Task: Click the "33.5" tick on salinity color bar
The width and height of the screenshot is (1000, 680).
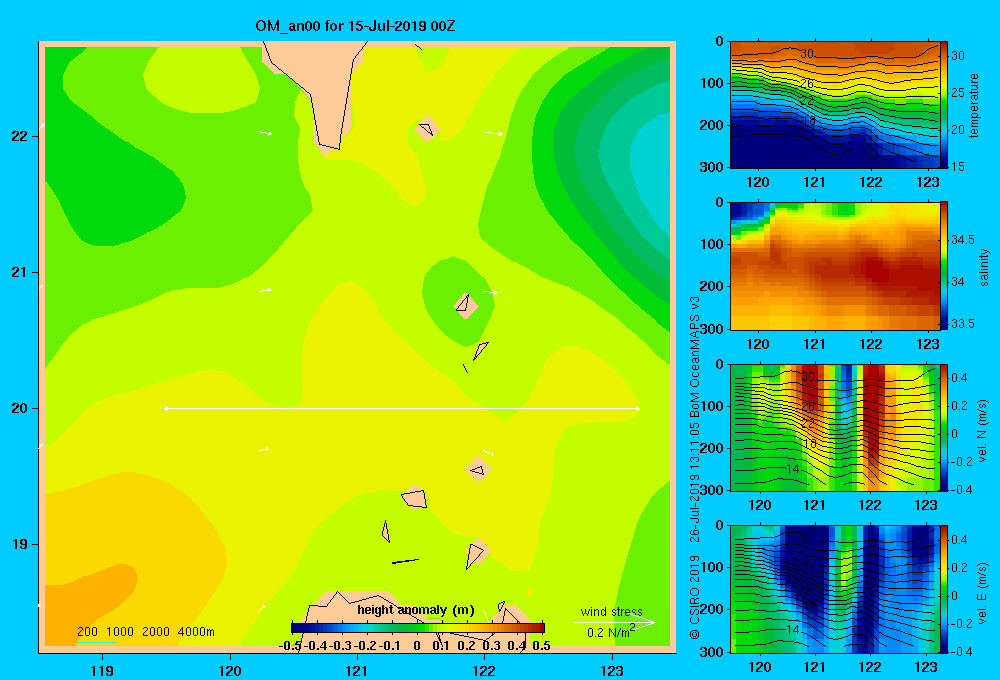Action: [963, 323]
